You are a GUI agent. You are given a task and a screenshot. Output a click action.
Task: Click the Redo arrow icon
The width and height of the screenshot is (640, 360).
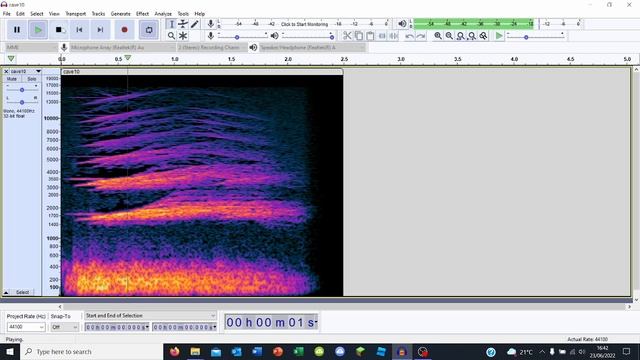coord(420,36)
